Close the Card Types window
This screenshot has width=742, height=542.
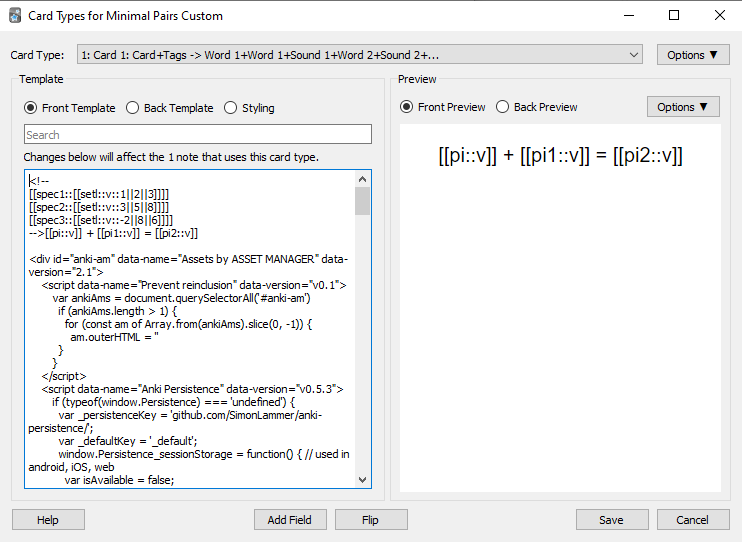(x=720, y=16)
